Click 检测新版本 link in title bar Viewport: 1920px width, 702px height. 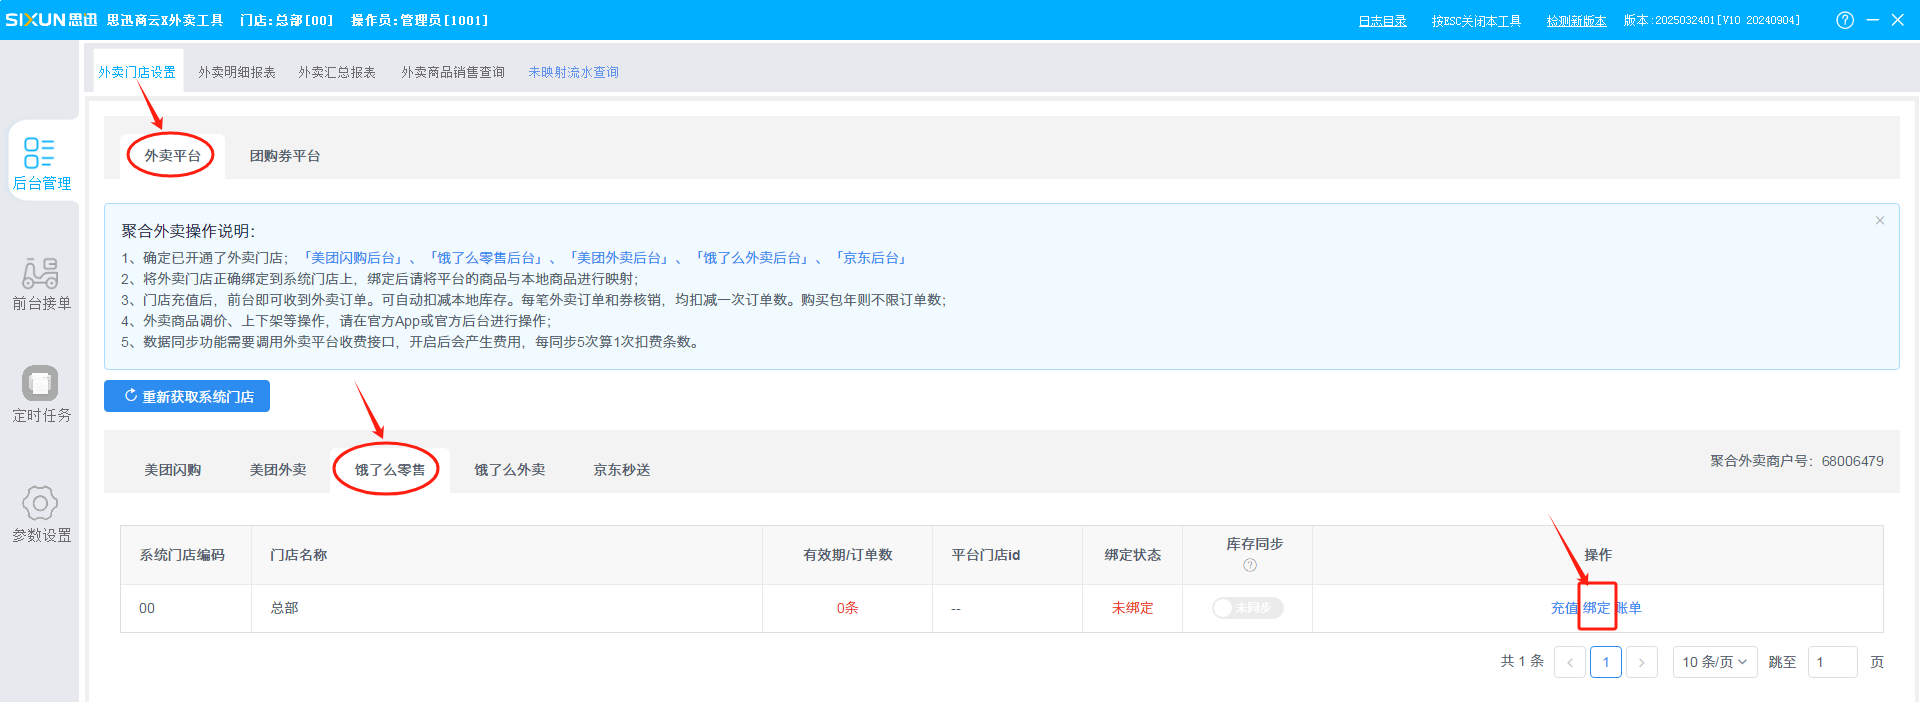[1576, 21]
